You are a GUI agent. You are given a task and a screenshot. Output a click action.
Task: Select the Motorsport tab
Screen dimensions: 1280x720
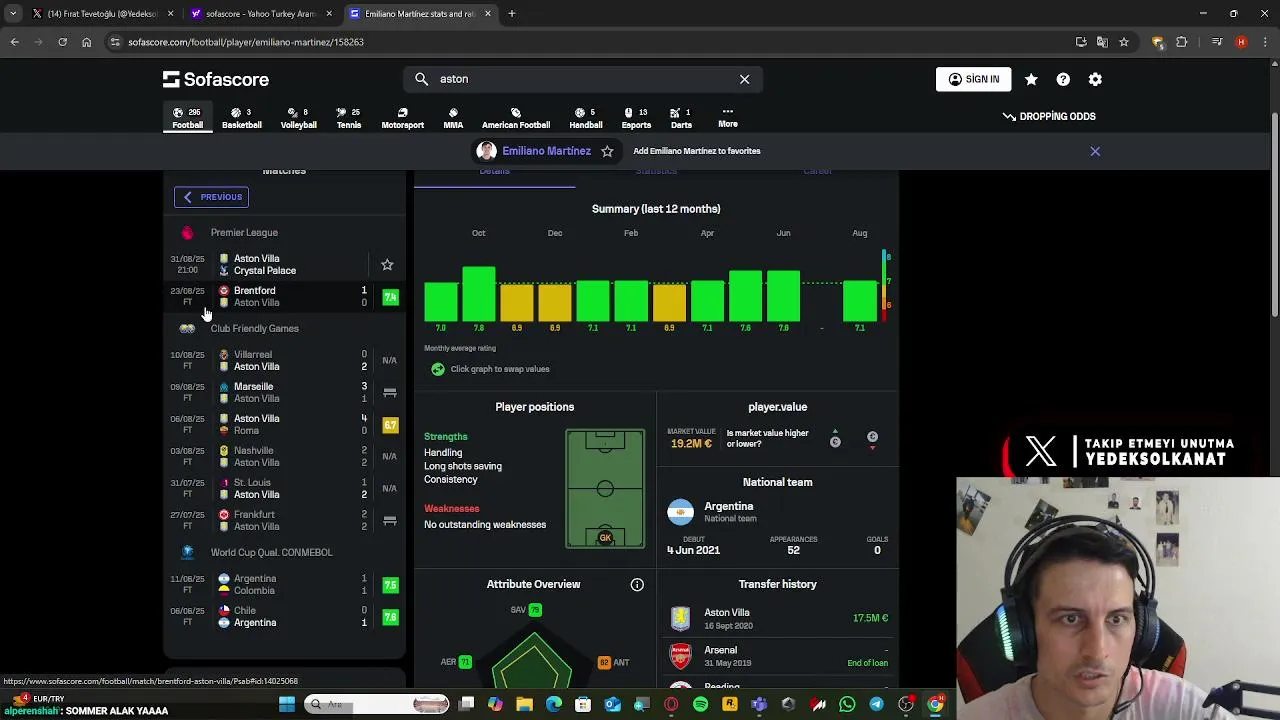click(402, 118)
